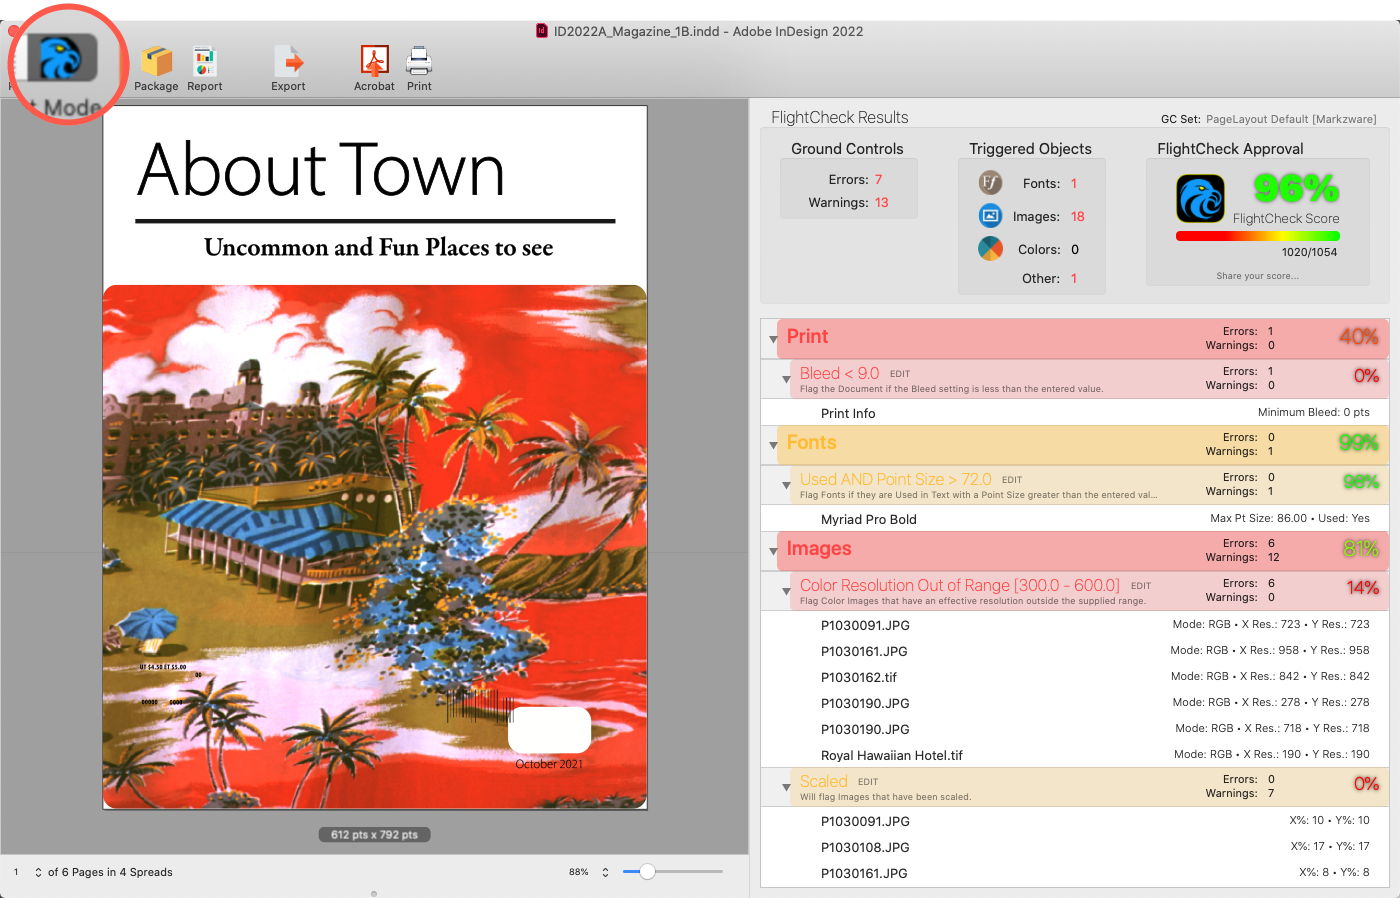Adjust the preview zoom slider
Image resolution: width=1400 pixels, height=898 pixels.
coord(648,872)
